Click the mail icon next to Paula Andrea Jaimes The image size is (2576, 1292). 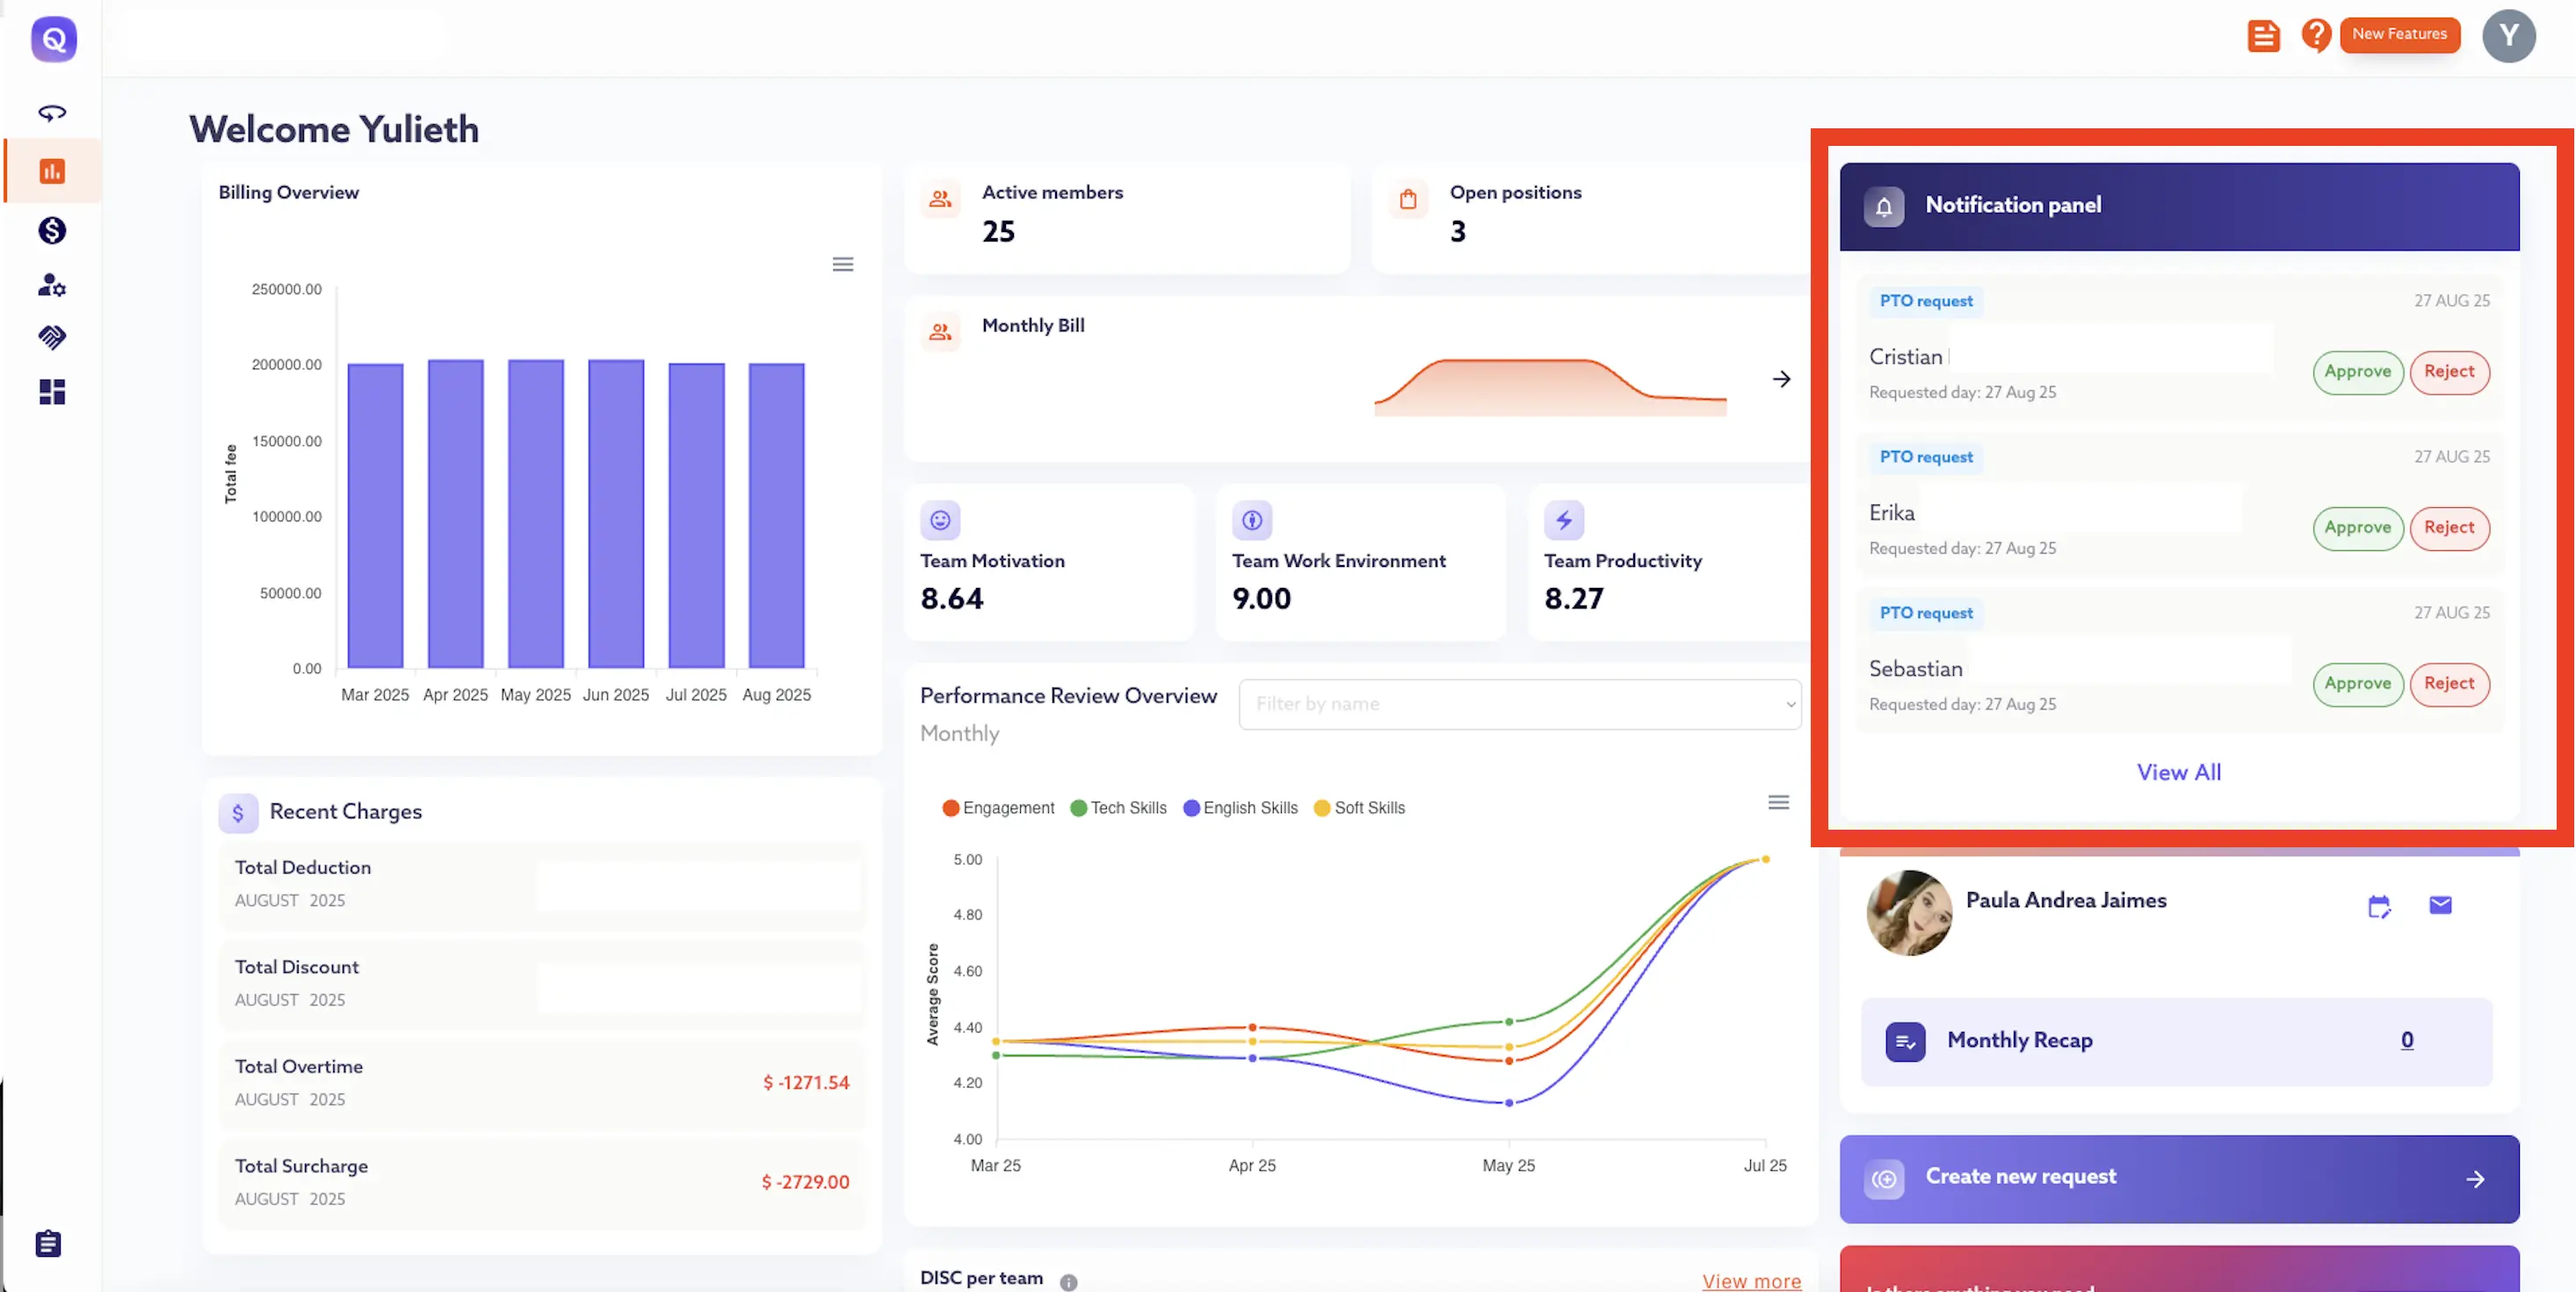(x=2440, y=905)
